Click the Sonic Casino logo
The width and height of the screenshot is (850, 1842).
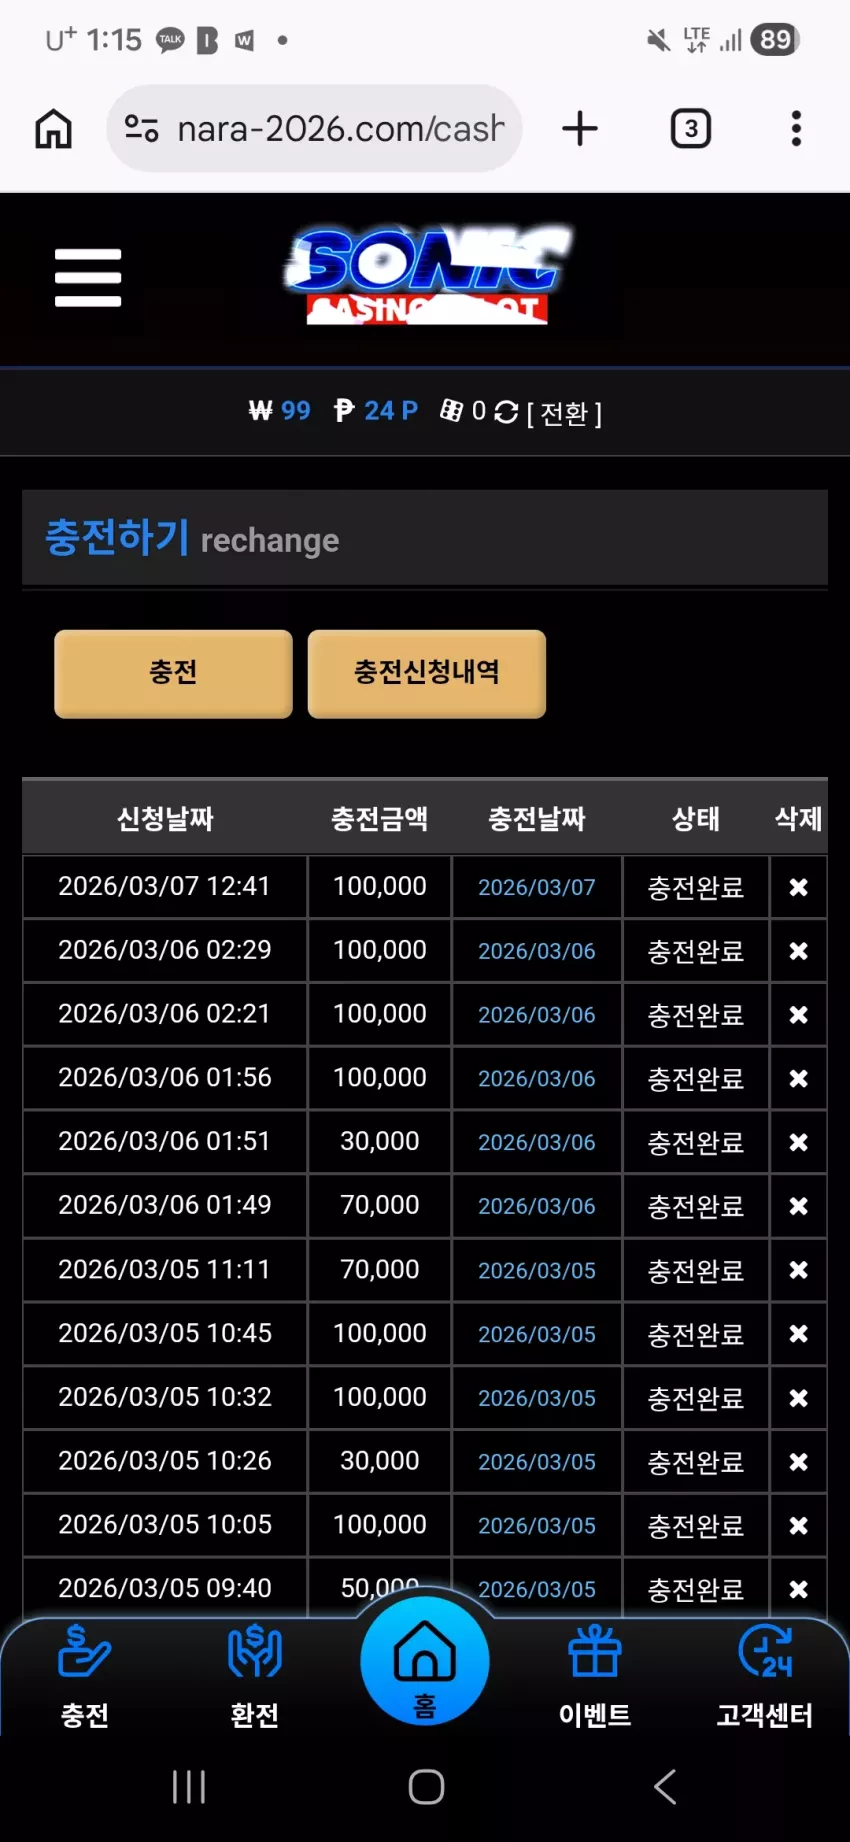tap(427, 275)
